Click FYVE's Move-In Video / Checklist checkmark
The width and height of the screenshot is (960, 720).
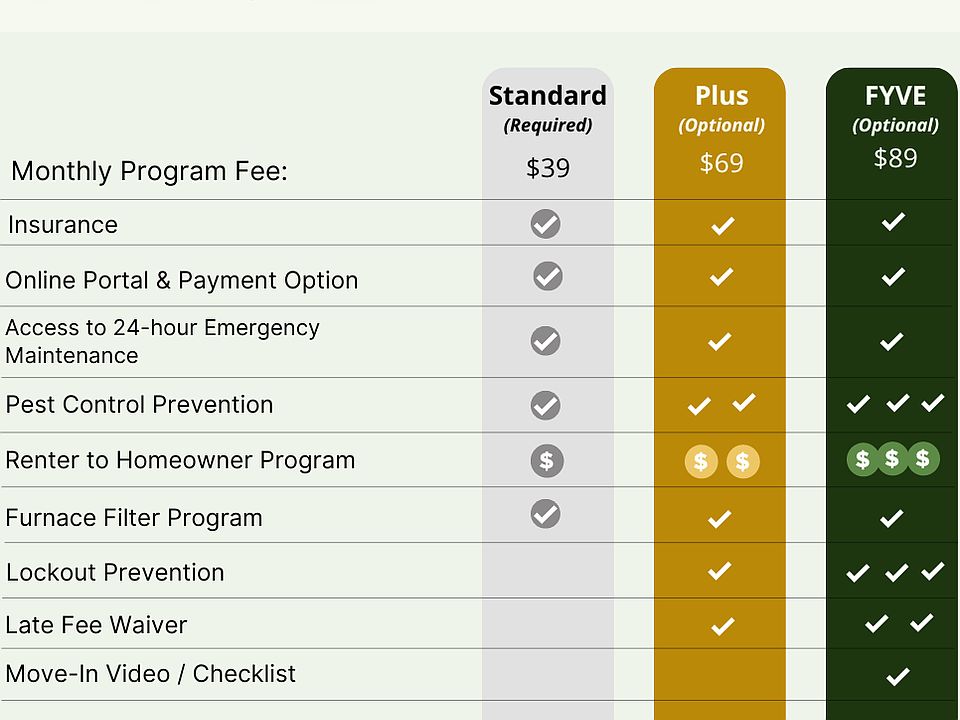click(x=897, y=677)
